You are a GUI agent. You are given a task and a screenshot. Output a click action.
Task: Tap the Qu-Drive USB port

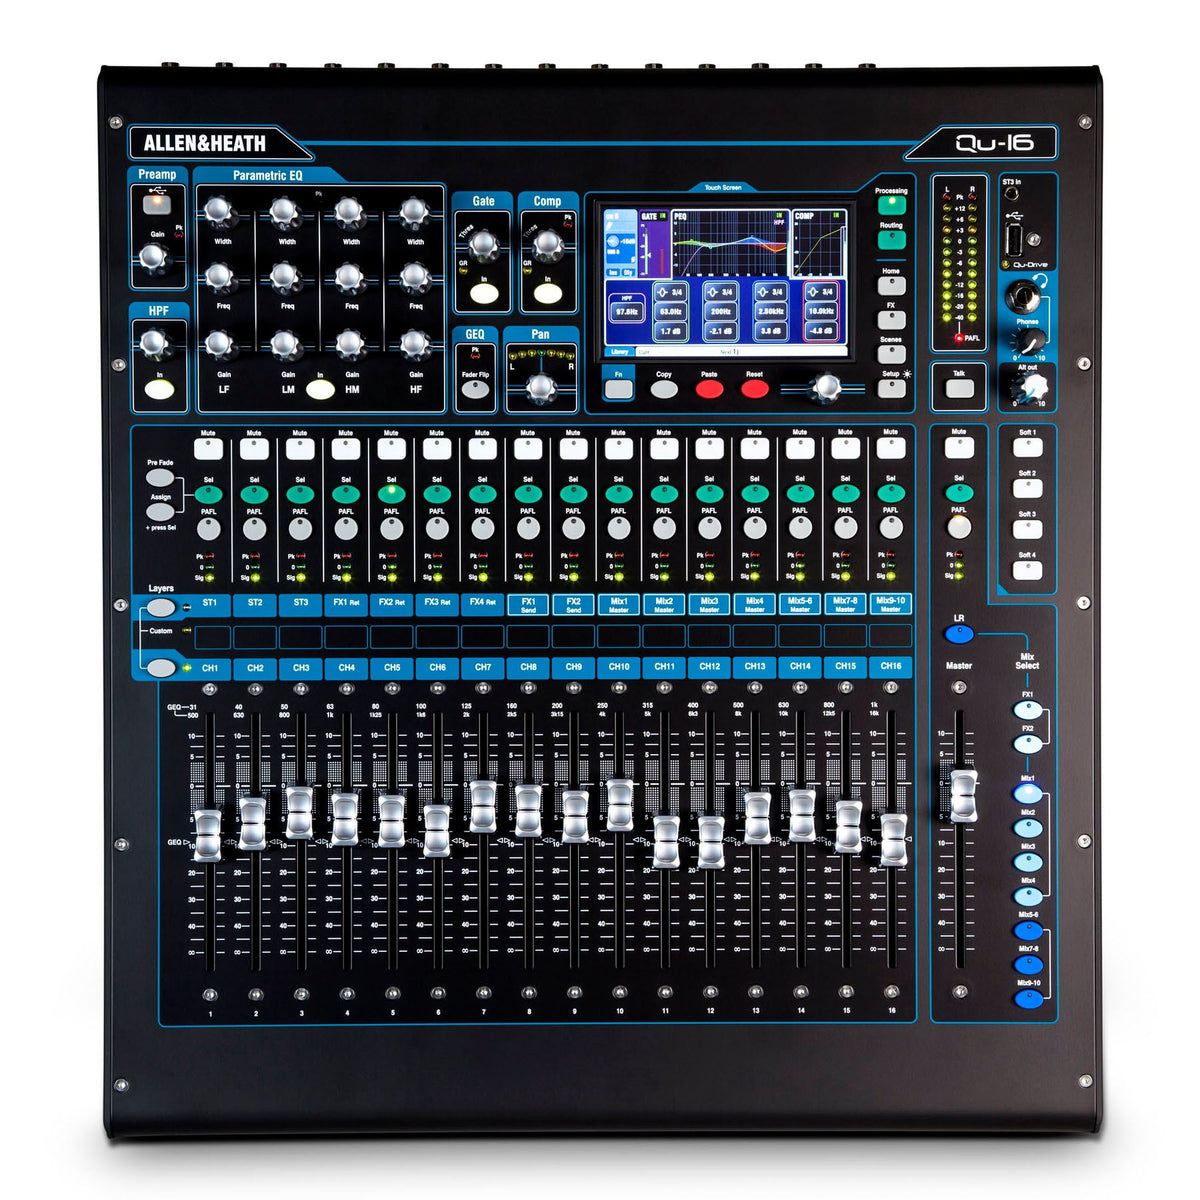(x=1016, y=240)
